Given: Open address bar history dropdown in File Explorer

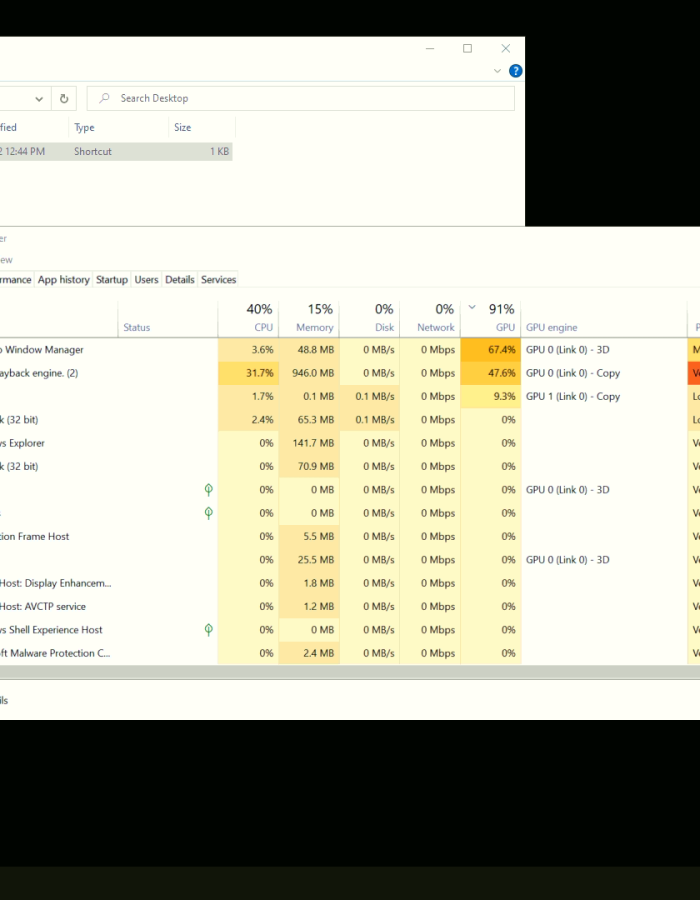Looking at the screenshot, I should (38, 99).
